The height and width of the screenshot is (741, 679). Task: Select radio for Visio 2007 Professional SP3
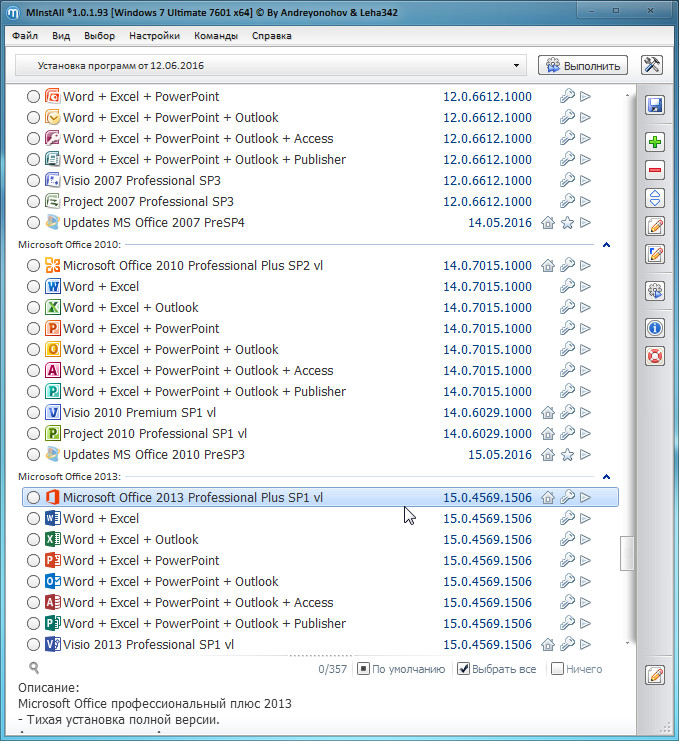click(33, 180)
